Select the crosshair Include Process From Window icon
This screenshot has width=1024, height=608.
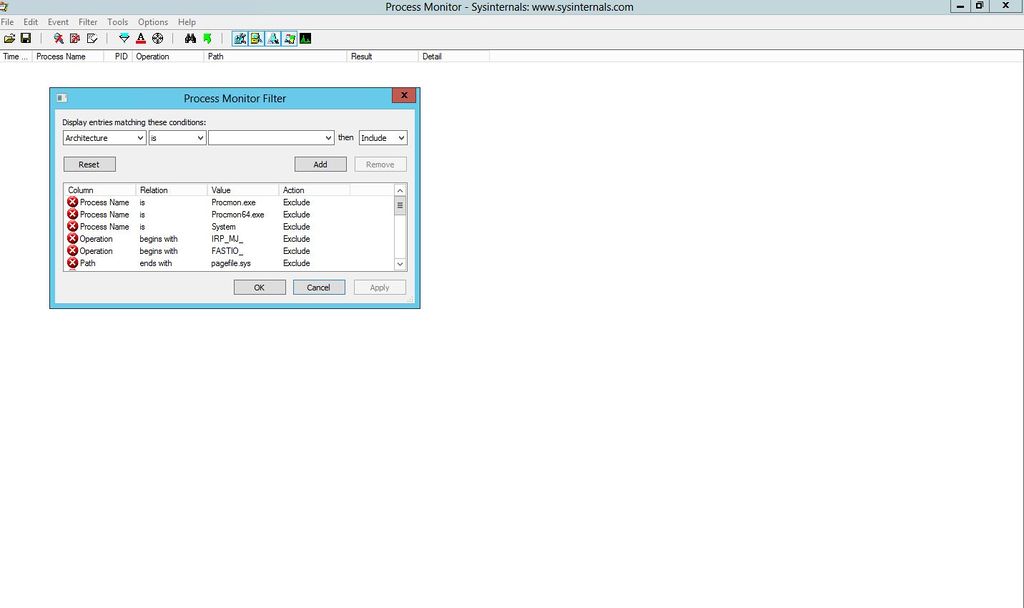[157, 38]
